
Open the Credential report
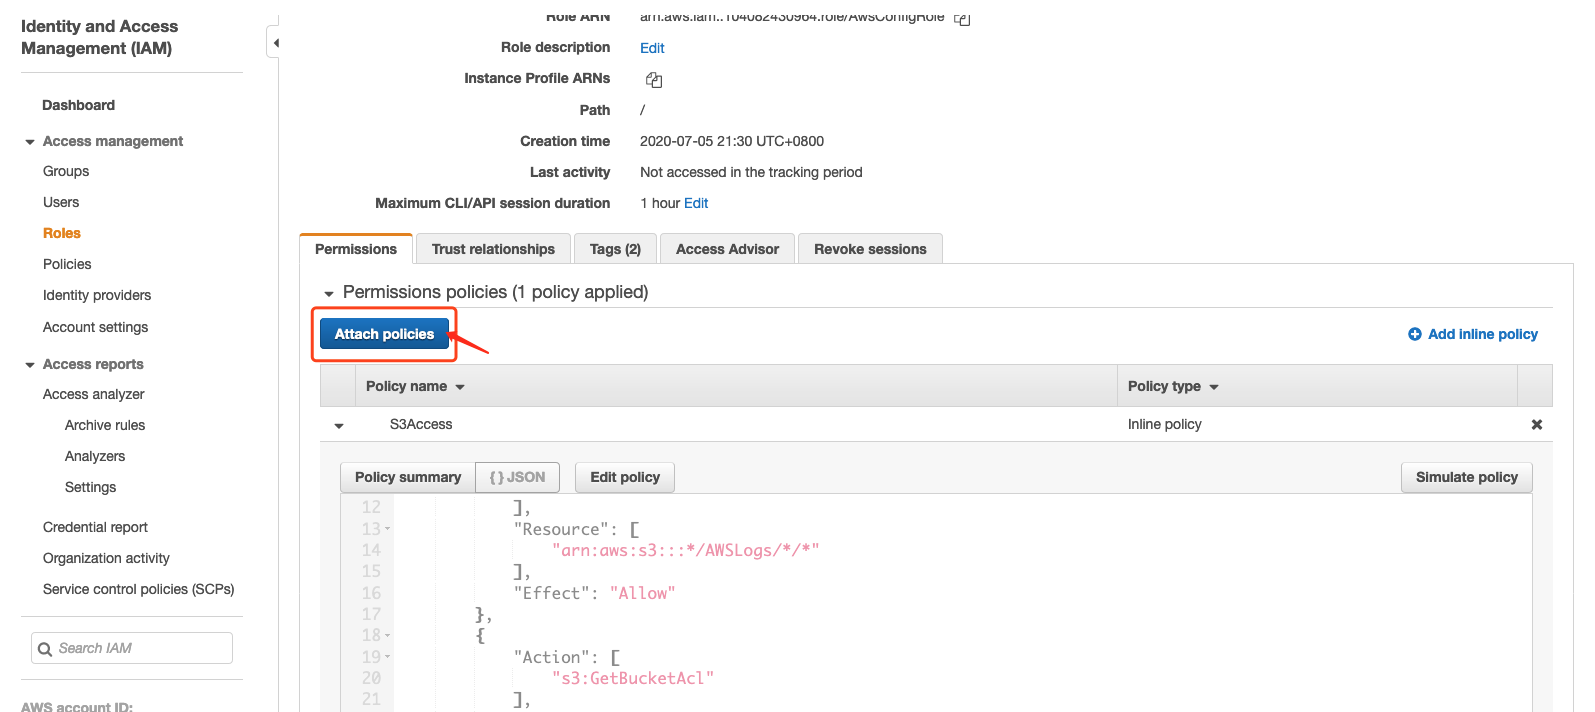[x=95, y=527]
